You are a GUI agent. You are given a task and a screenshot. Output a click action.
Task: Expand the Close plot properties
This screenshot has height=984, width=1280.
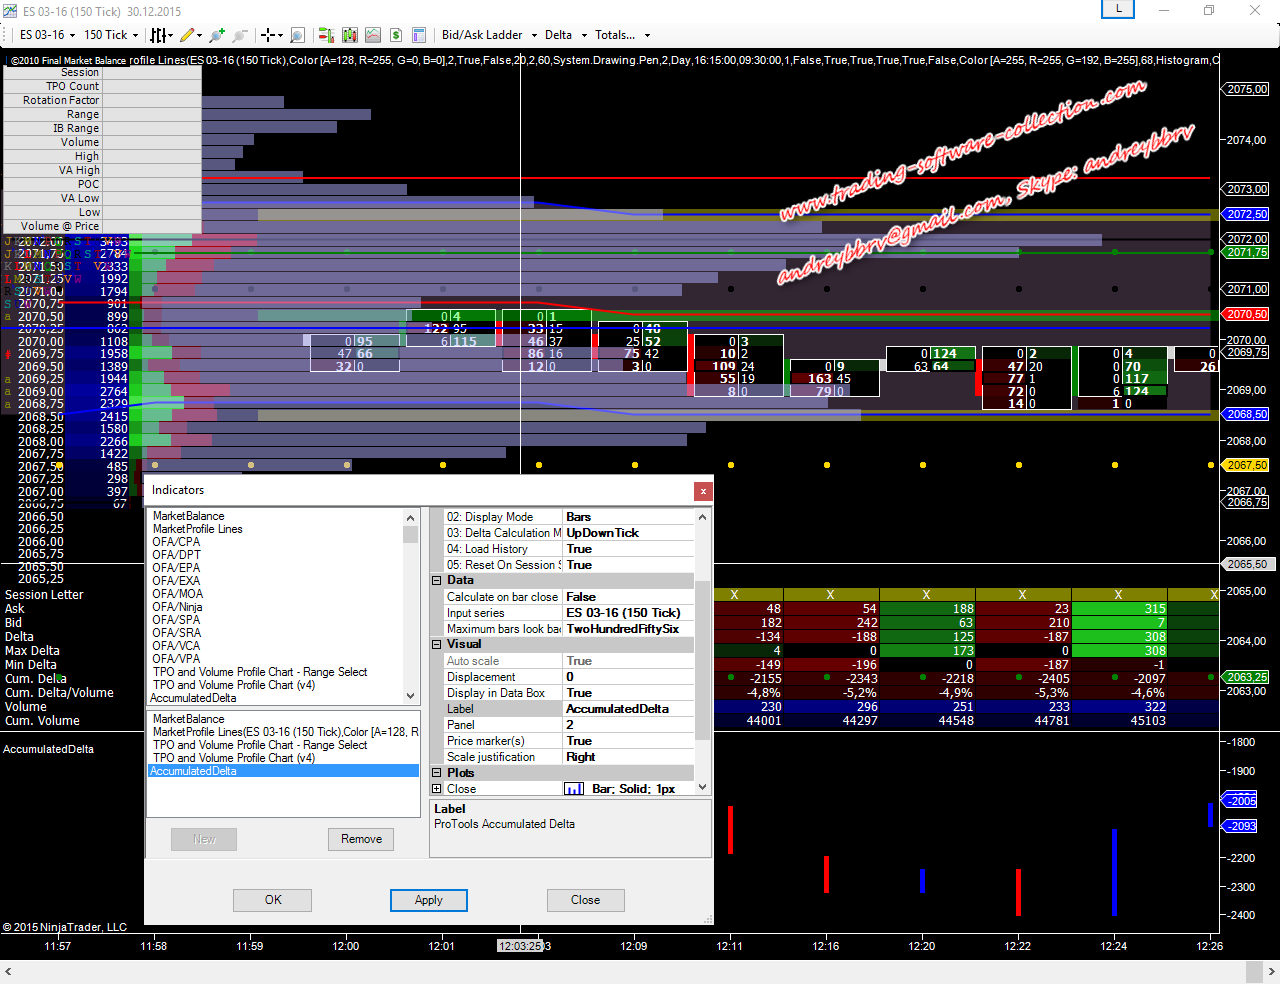(x=437, y=789)
